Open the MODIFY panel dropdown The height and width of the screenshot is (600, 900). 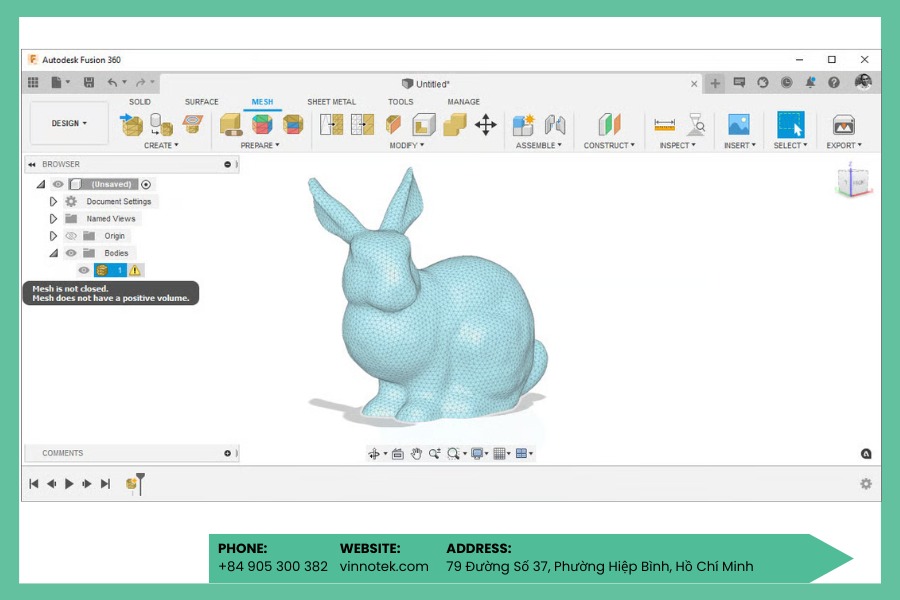407,145
